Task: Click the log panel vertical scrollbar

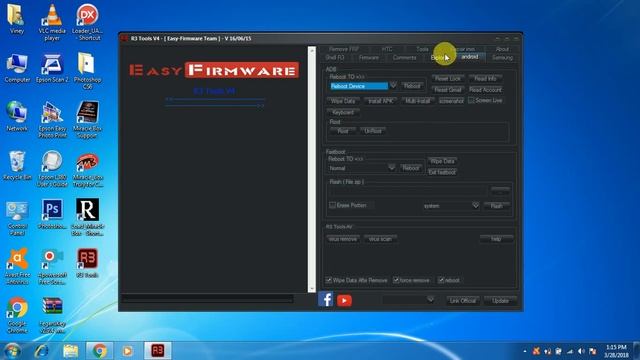Action: [312, 169]
